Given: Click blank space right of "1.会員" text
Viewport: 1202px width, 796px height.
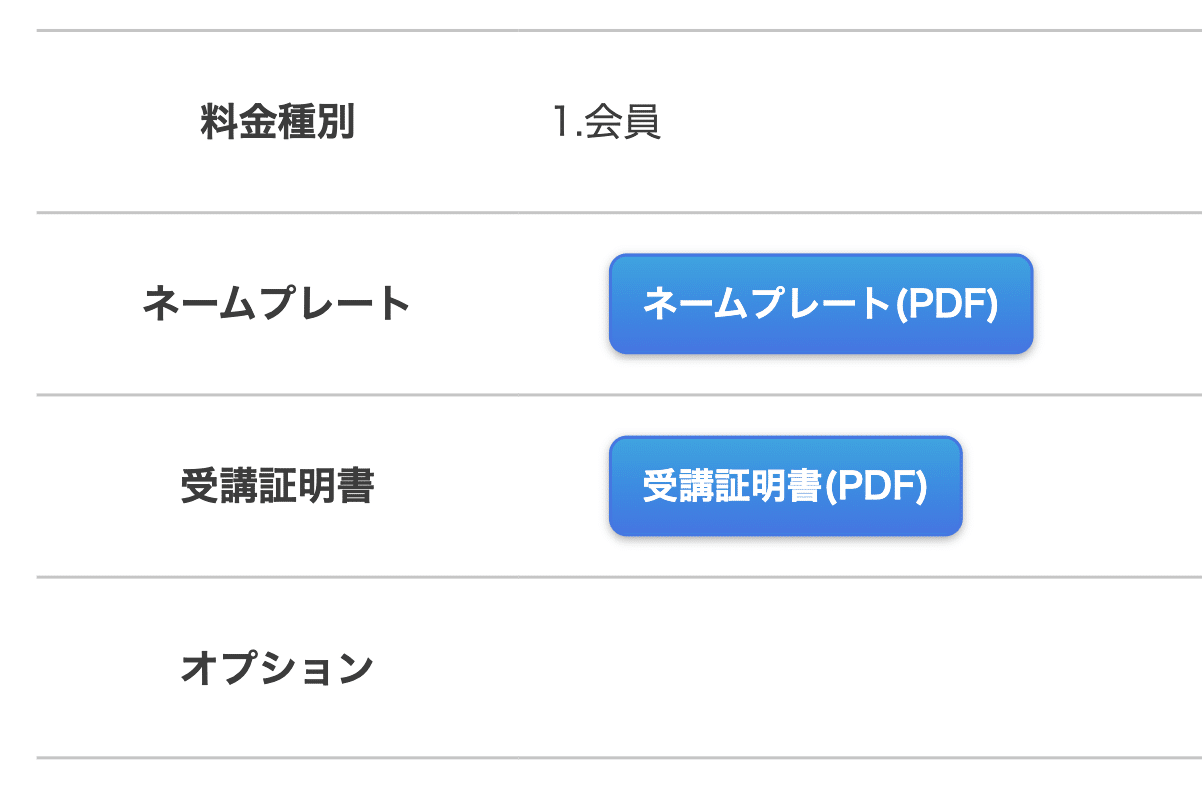Looking at the screenshot, I should [x=900, y=123].
